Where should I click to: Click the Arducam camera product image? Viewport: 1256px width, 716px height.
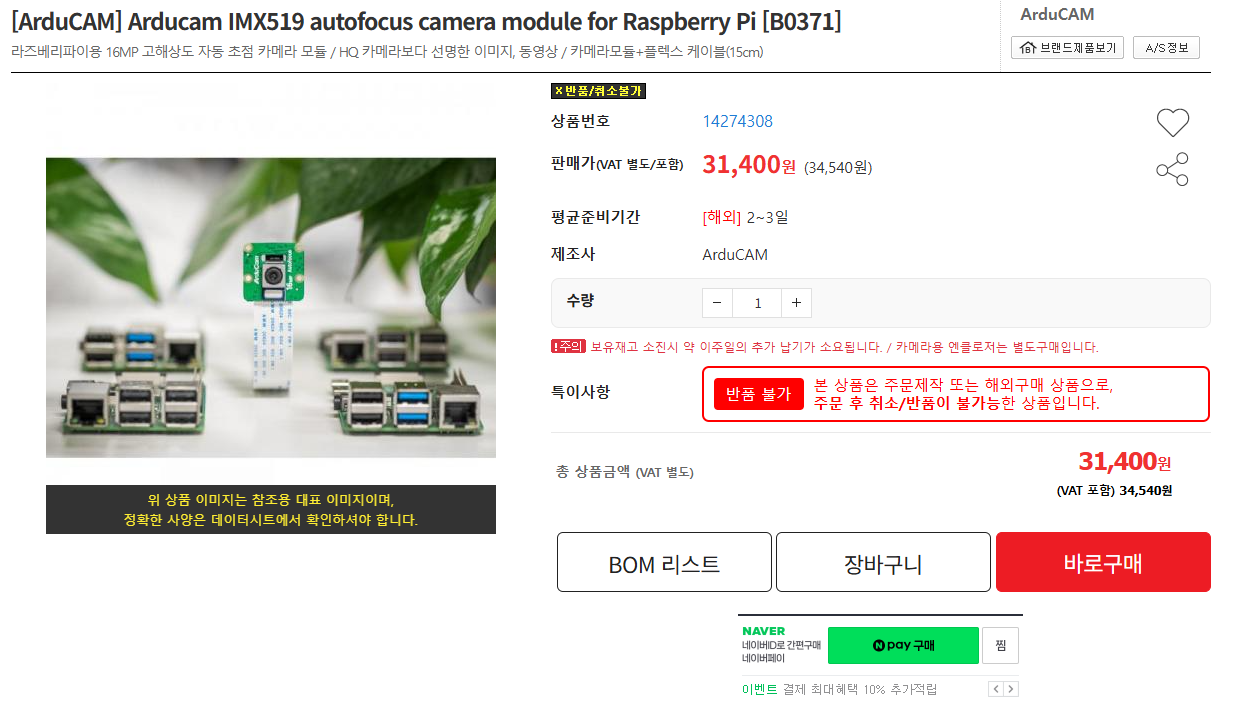tap(271, 307)
